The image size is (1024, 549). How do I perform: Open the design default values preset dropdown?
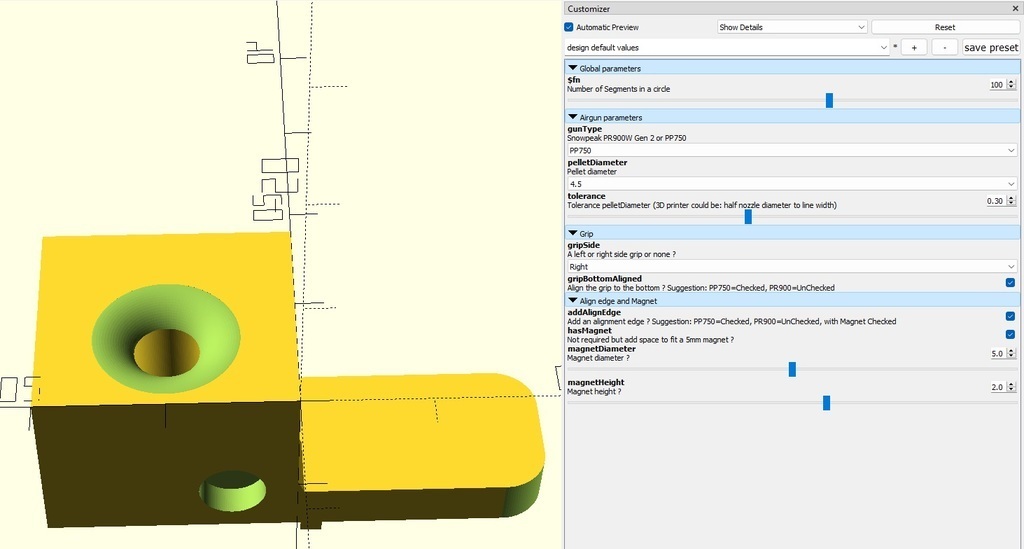(x=727, y=47)
